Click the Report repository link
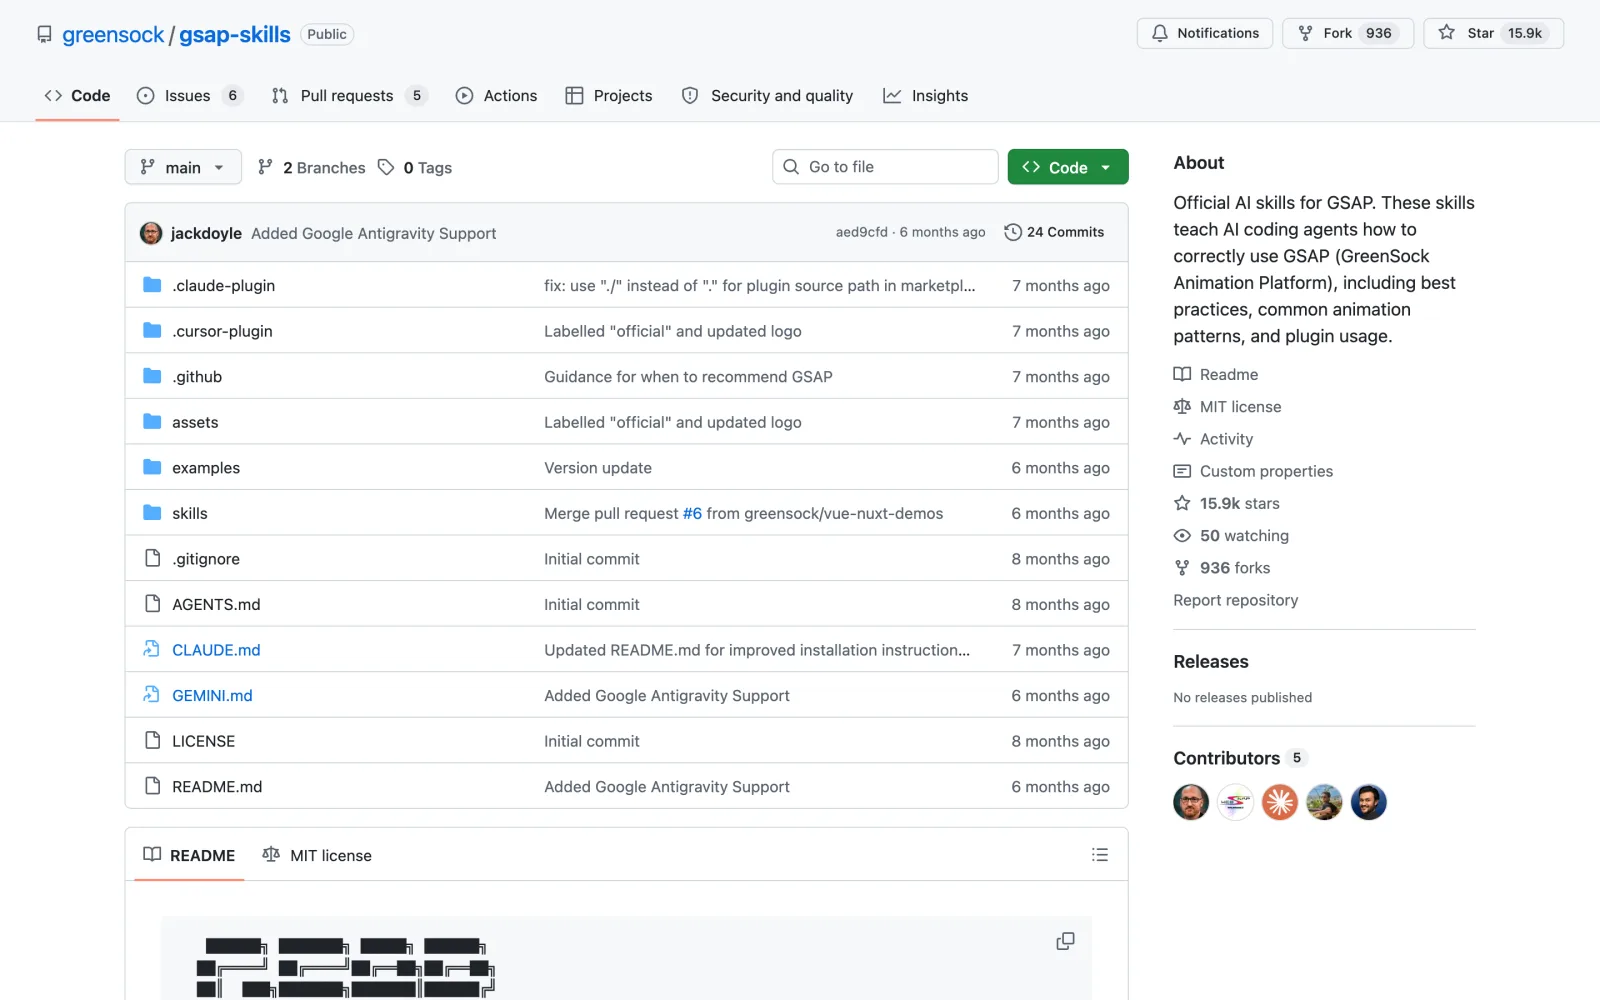The image size is (1600, 1000). [1236, 600]
